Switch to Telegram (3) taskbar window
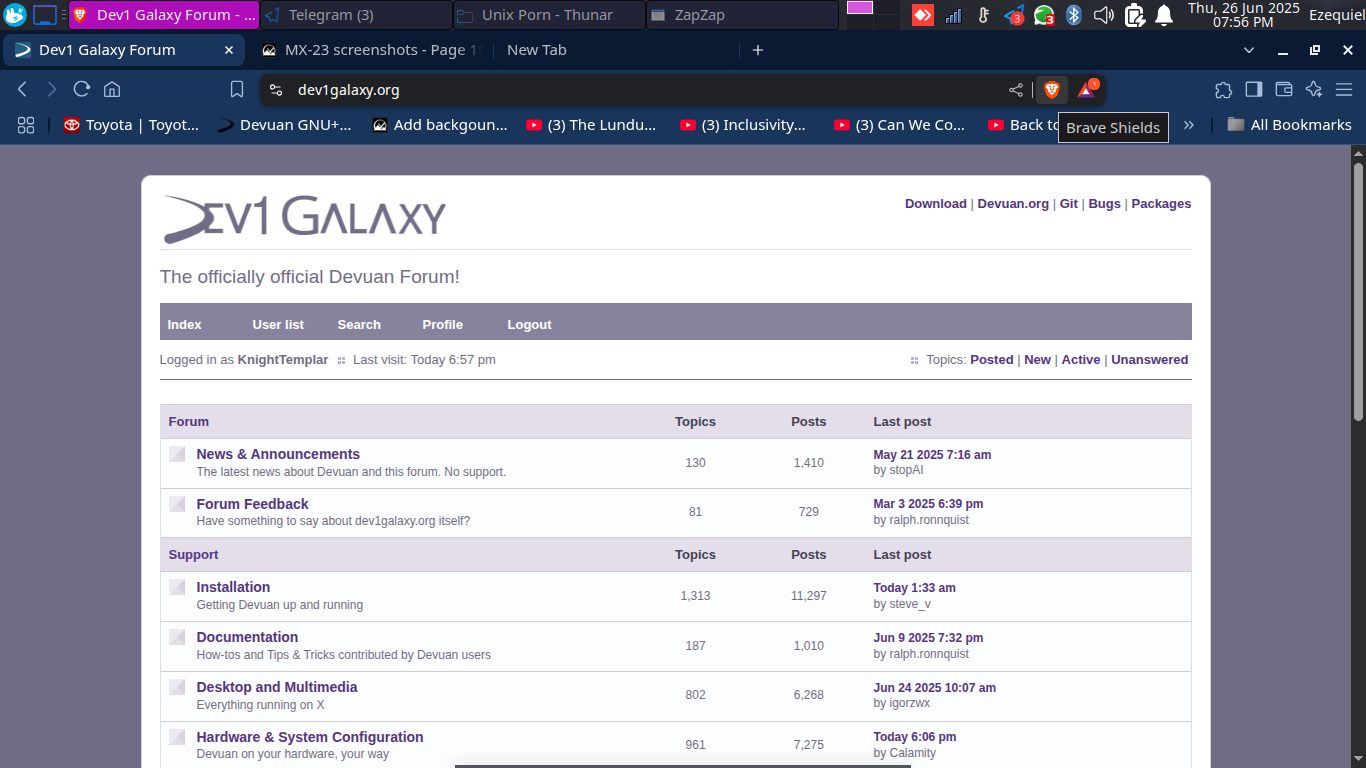 355,15
